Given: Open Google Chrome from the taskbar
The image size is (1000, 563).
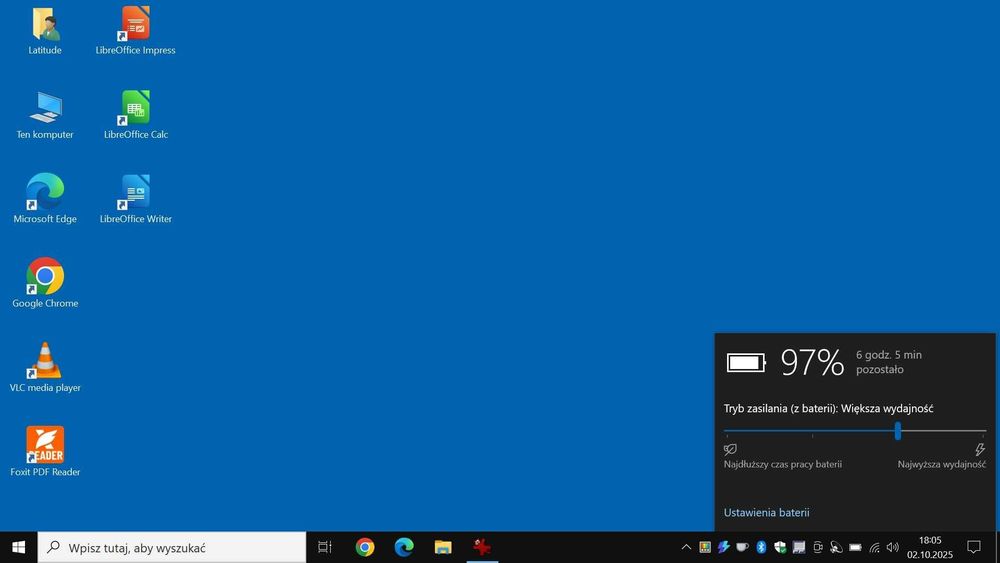Looking at the screenshot, I should coord(365,547).
